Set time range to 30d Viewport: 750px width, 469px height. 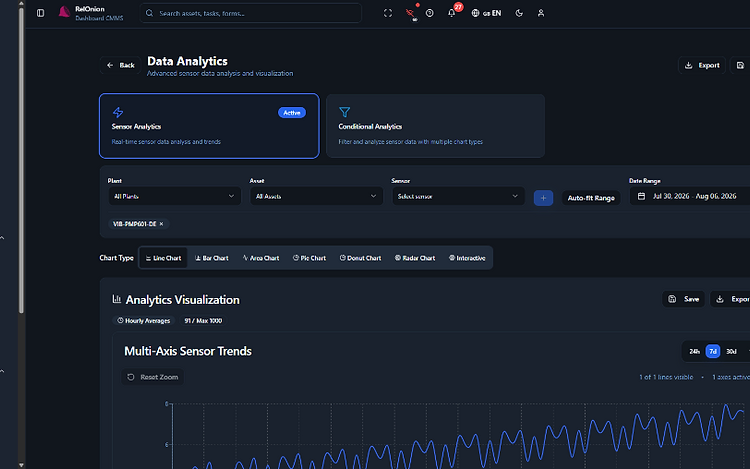tap(731, 351)
